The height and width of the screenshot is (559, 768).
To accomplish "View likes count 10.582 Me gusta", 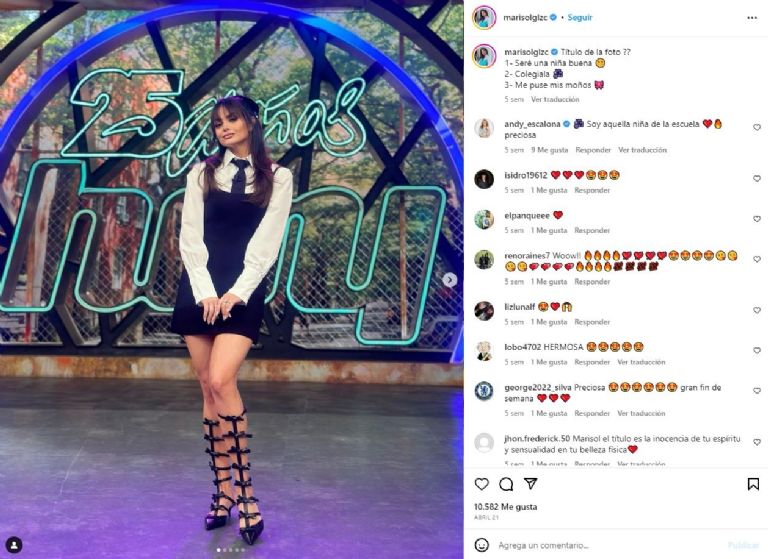I will coord(505,507).
